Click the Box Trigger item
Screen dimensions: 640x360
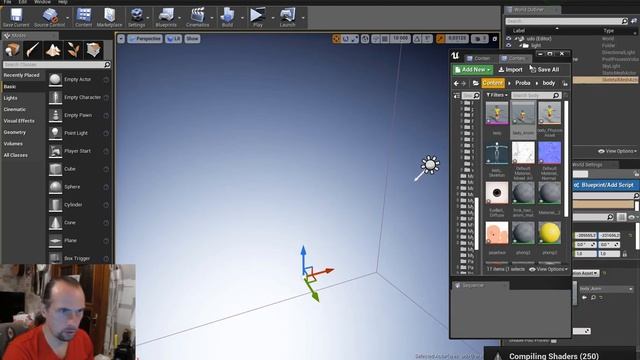79,258
